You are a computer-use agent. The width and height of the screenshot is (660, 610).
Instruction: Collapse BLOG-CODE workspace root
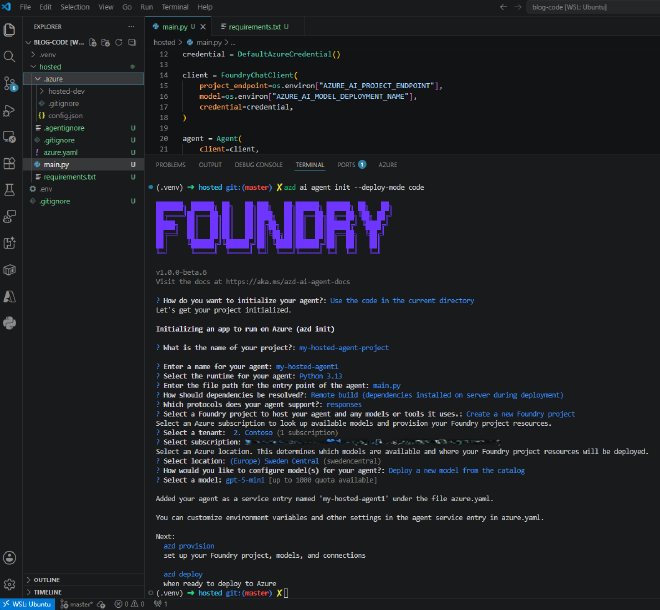(x=56, y=43)
